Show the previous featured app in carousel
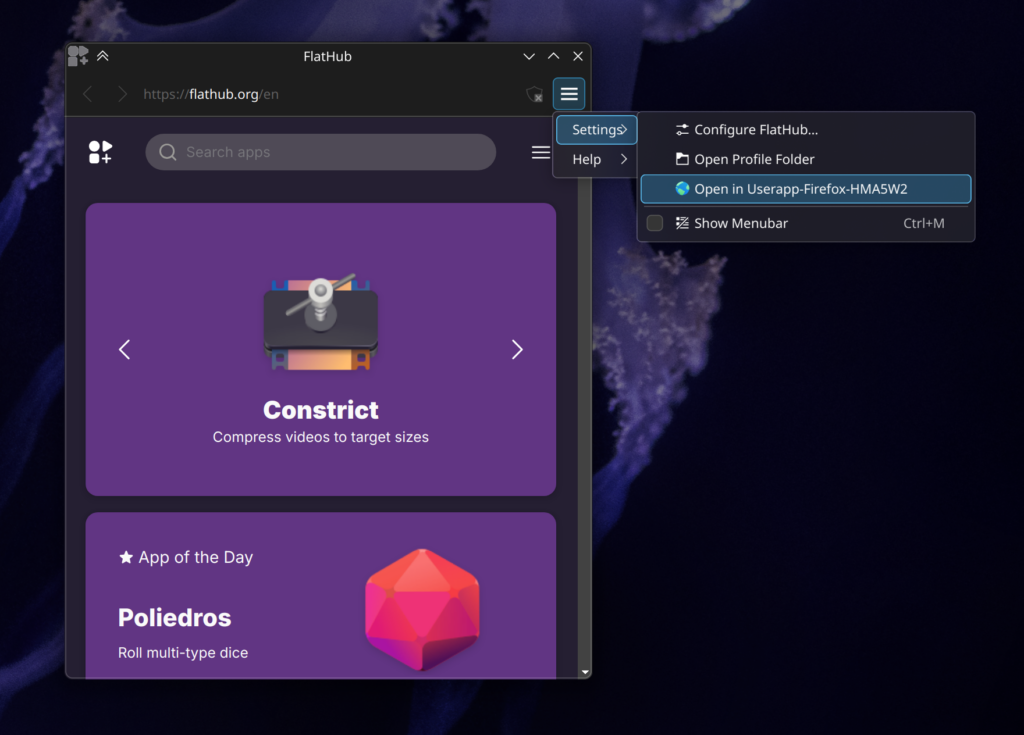This screenshot has width=1024, height=735. pyautogui.click(x=125, y=349)
